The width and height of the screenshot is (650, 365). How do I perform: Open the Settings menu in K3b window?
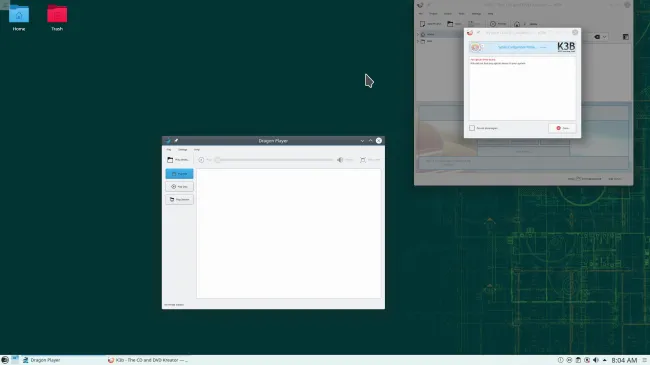click(476, 14)
